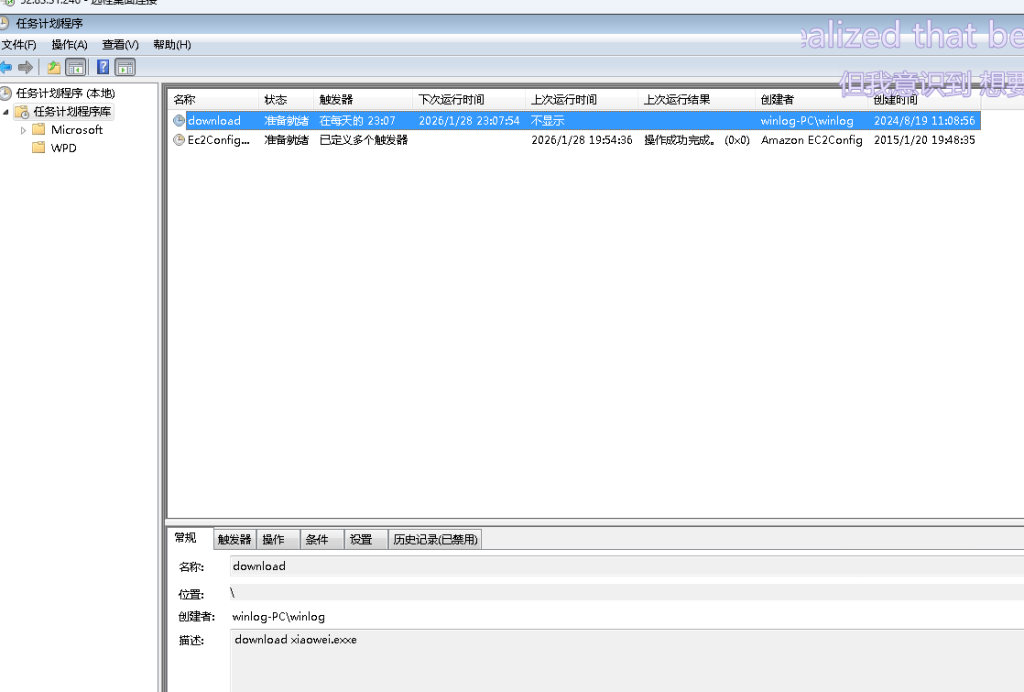The image size is (1024, 692).
Task: Open Help via the question mark icon
Action: click(103, 67)
